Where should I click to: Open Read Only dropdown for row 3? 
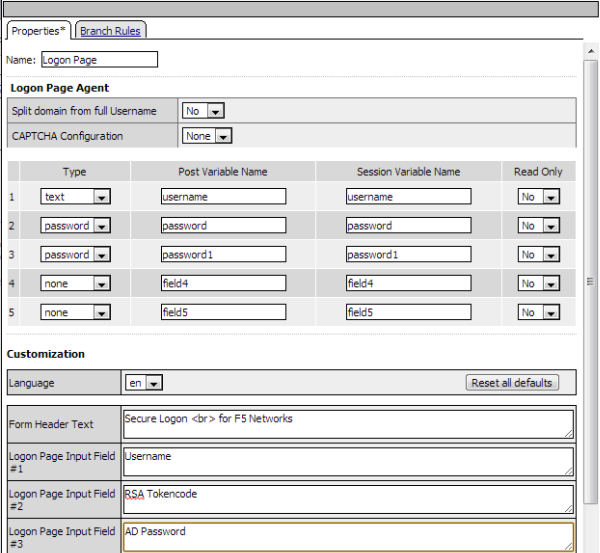point(538,255)
